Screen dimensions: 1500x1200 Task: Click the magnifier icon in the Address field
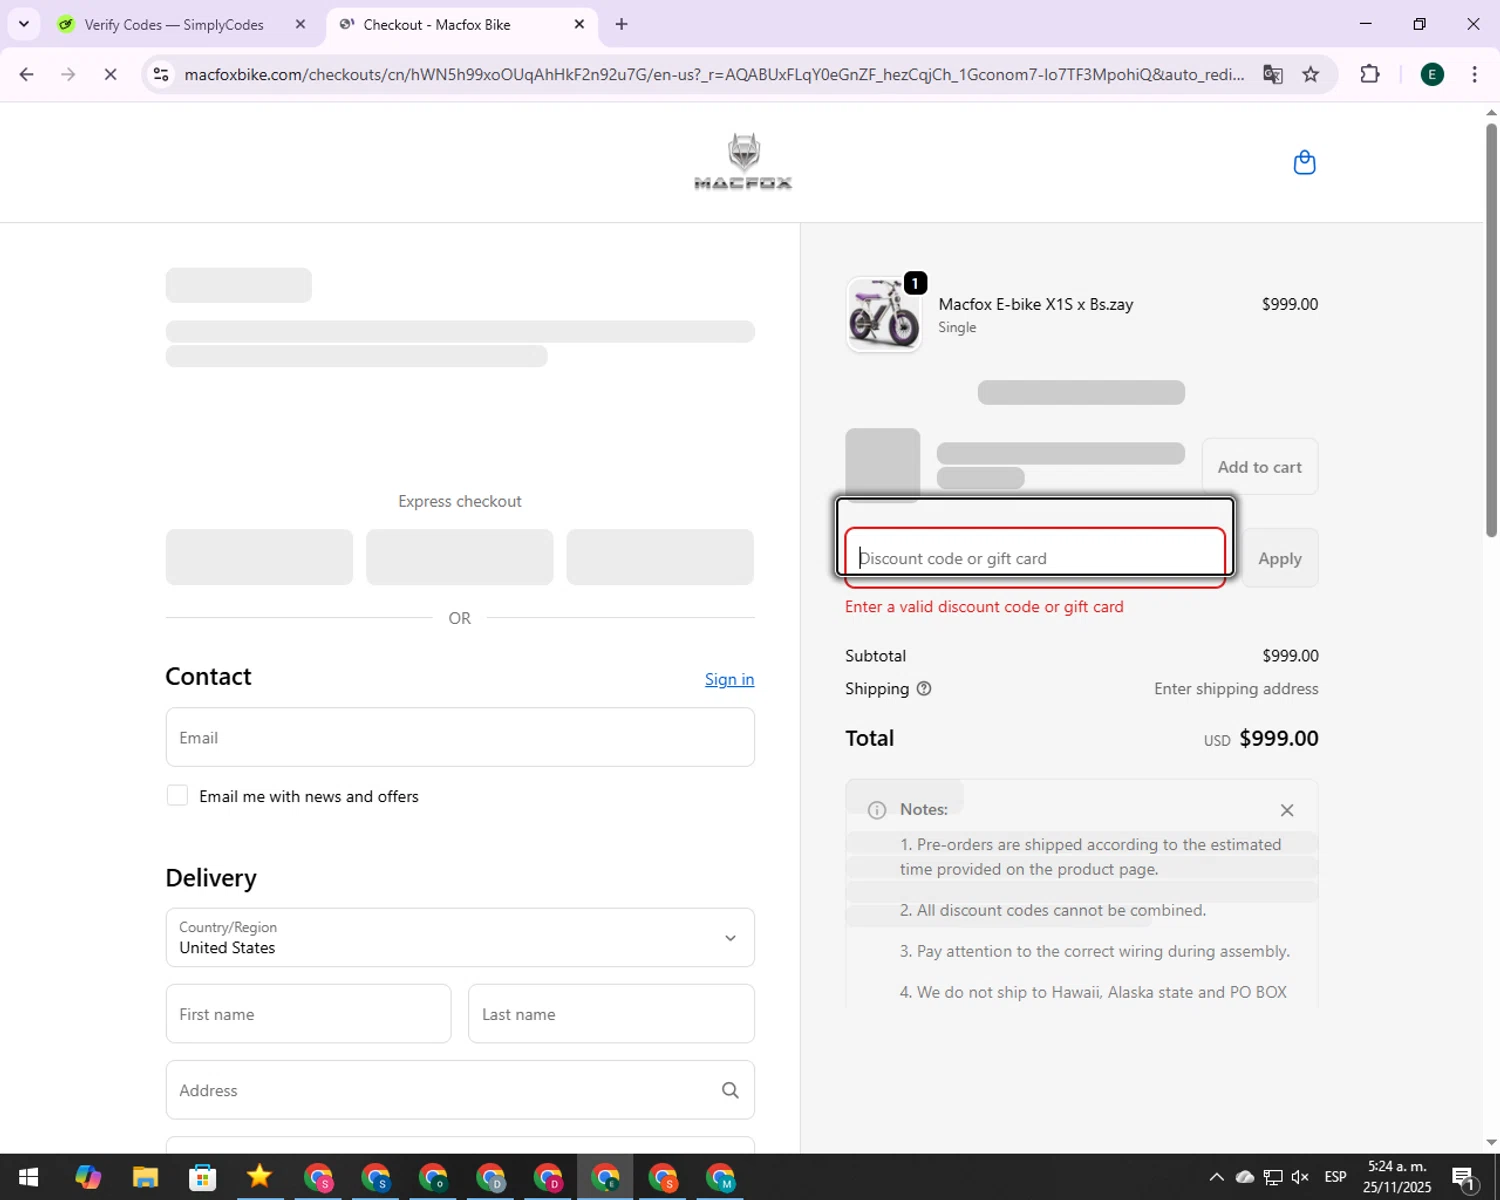pos(730,1090)
